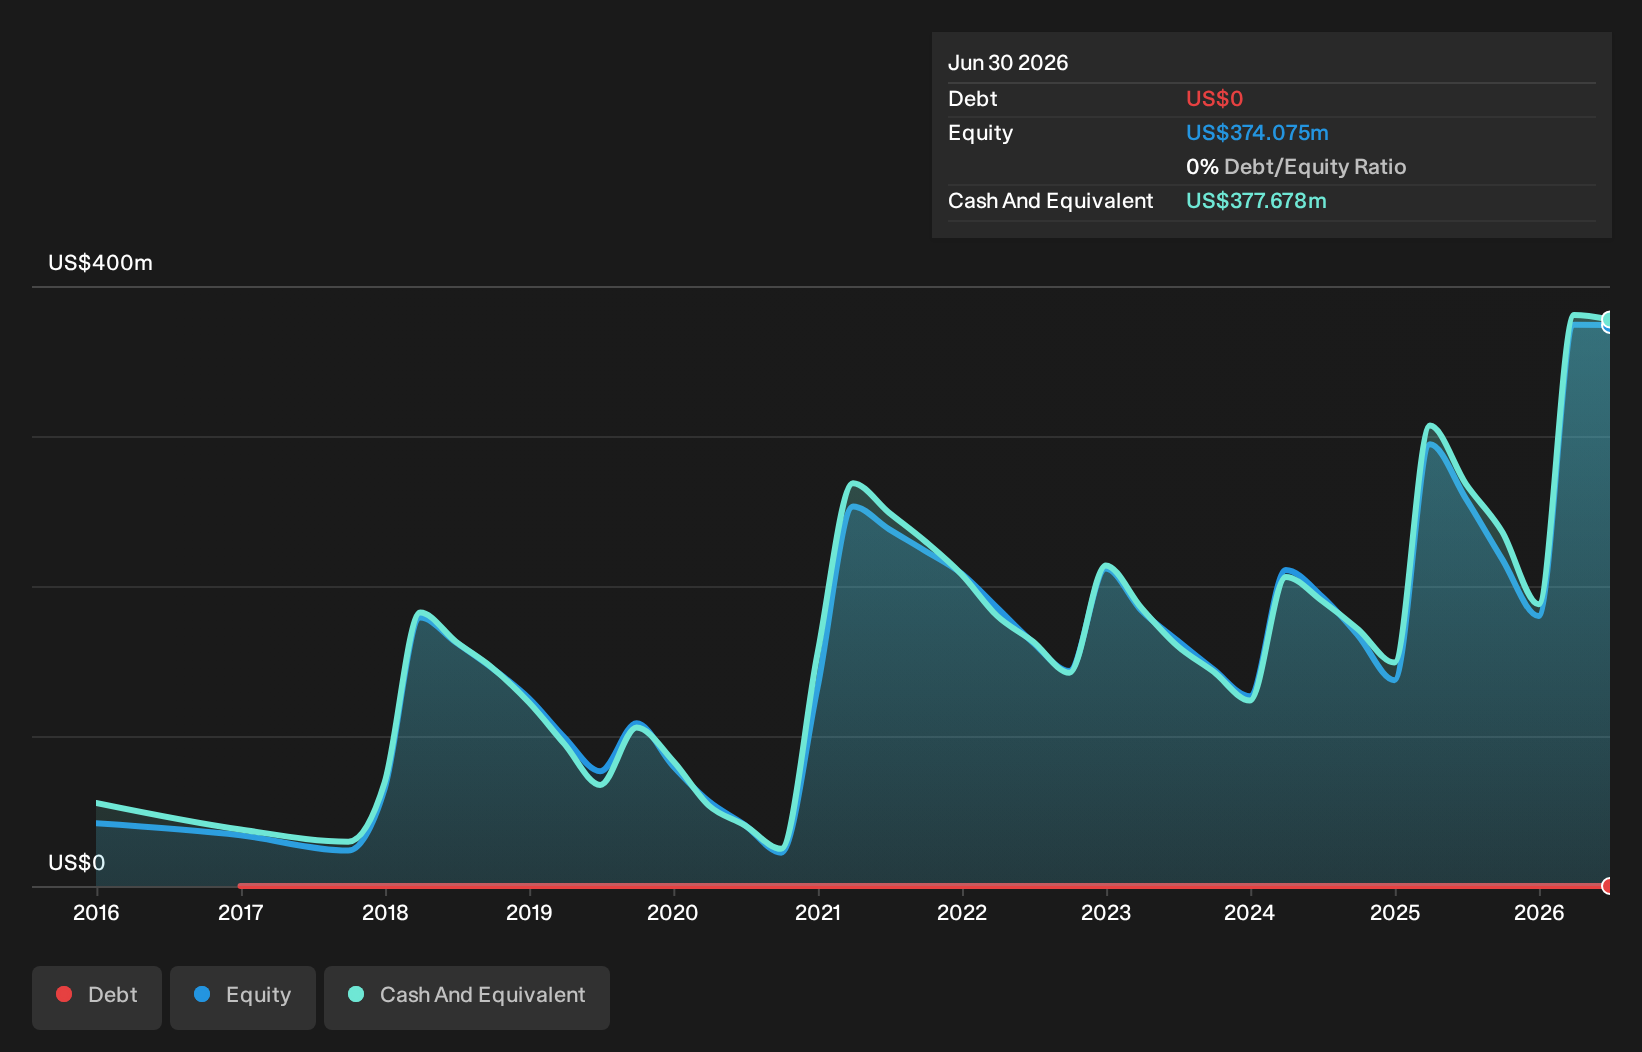1642x1052 pixels.
Task: Click the US$400m y-axis label
Action: (100, 263)
